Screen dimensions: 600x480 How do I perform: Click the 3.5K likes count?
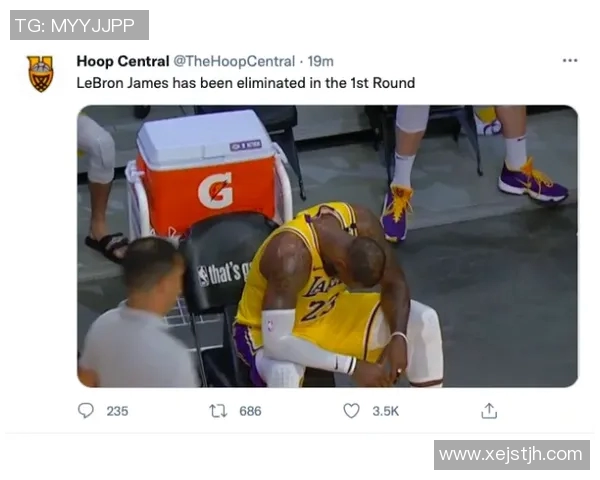[x=385, y=411]
